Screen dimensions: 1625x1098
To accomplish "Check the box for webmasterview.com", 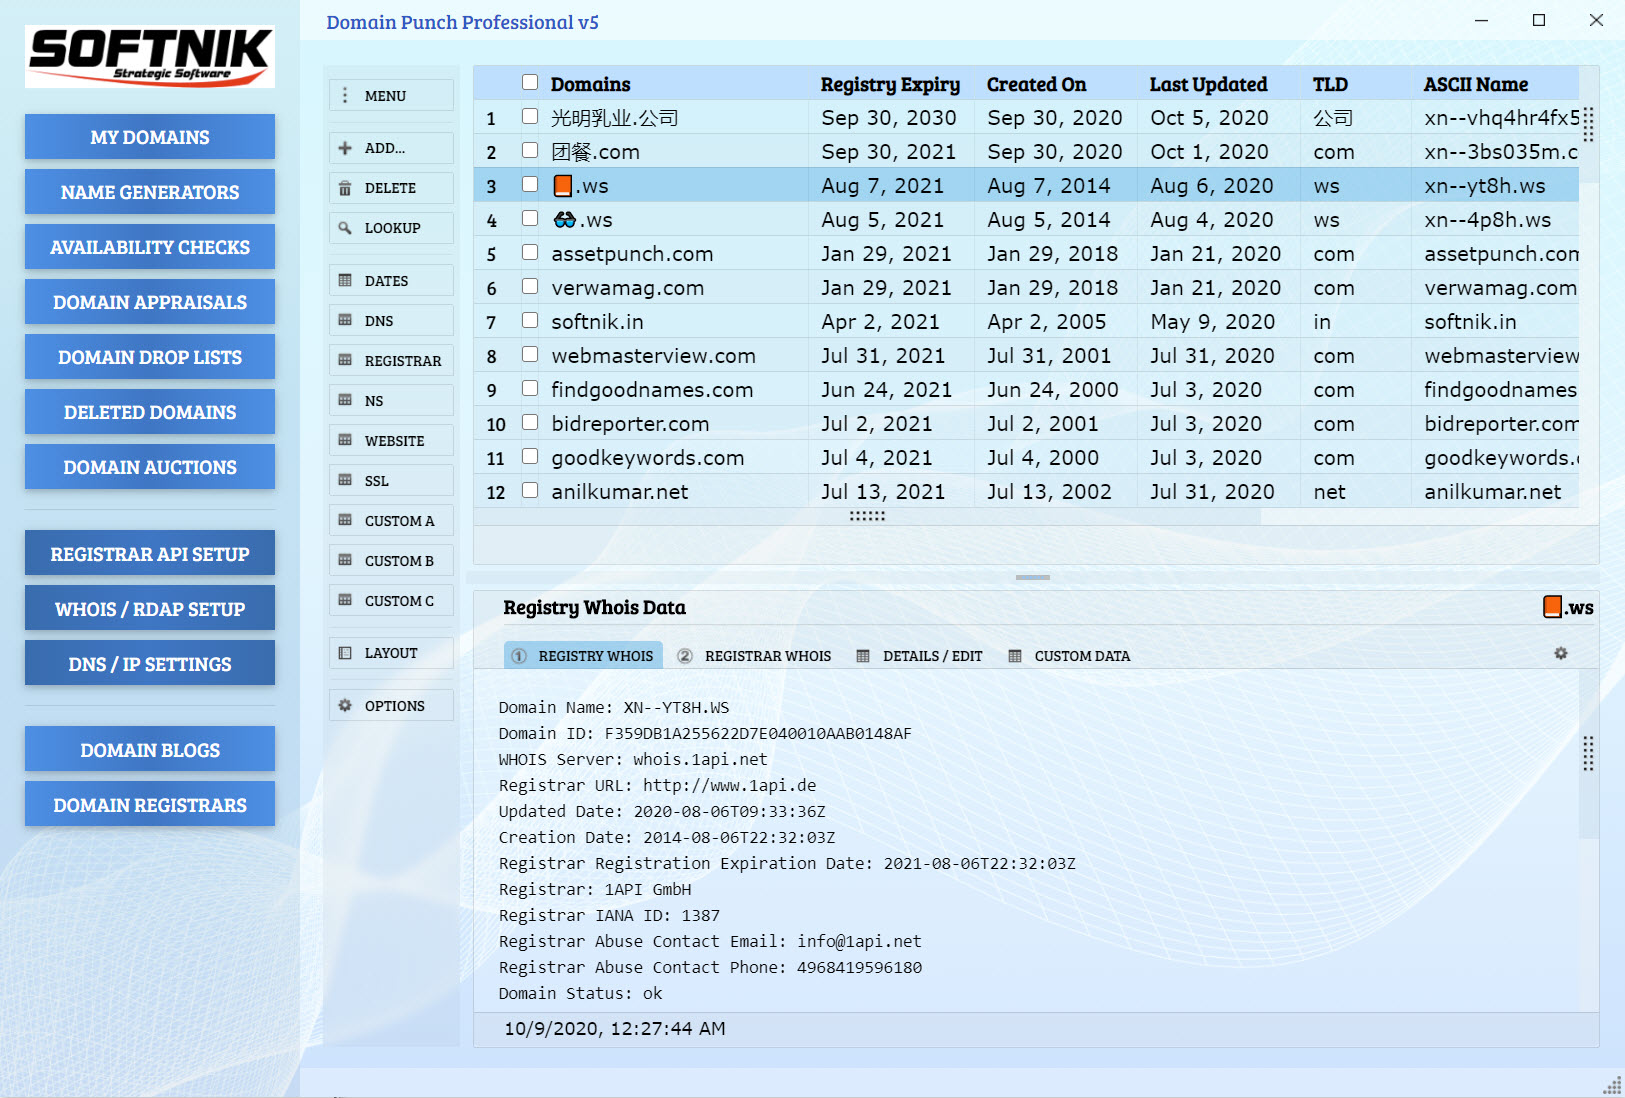I will pyautogui.click(x=530, y=355).
